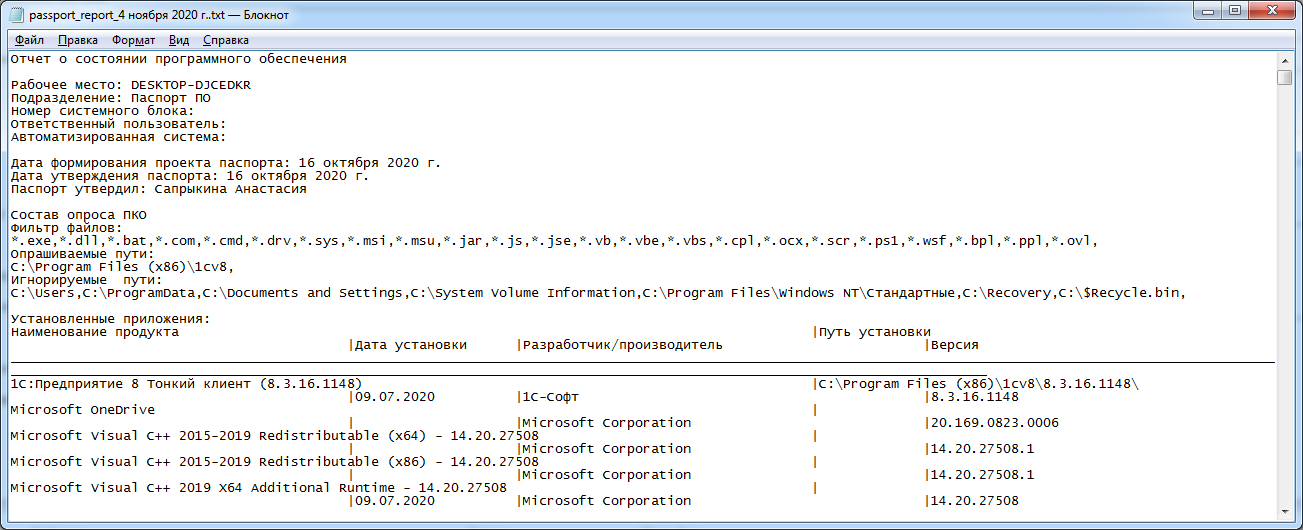Open the Правка menu
This screenshot has width=1303, height=530.
(78, 40)
